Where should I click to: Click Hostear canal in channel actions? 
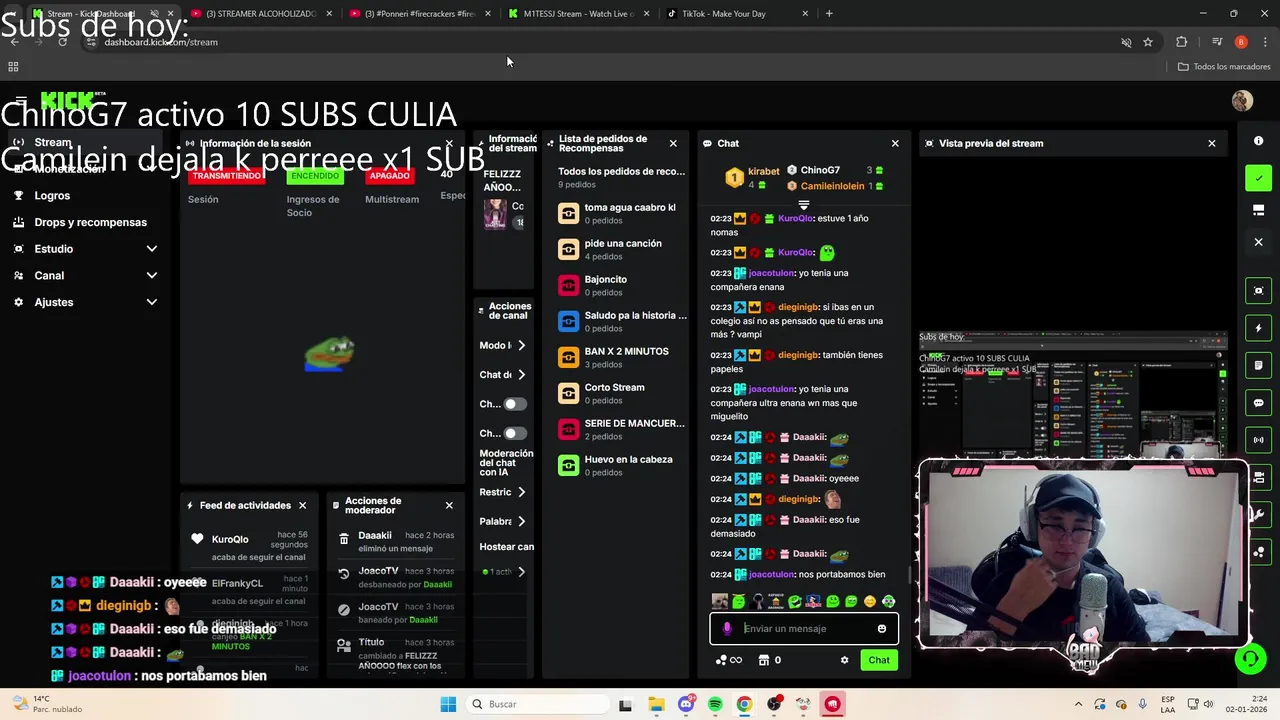tap(507, 547)
